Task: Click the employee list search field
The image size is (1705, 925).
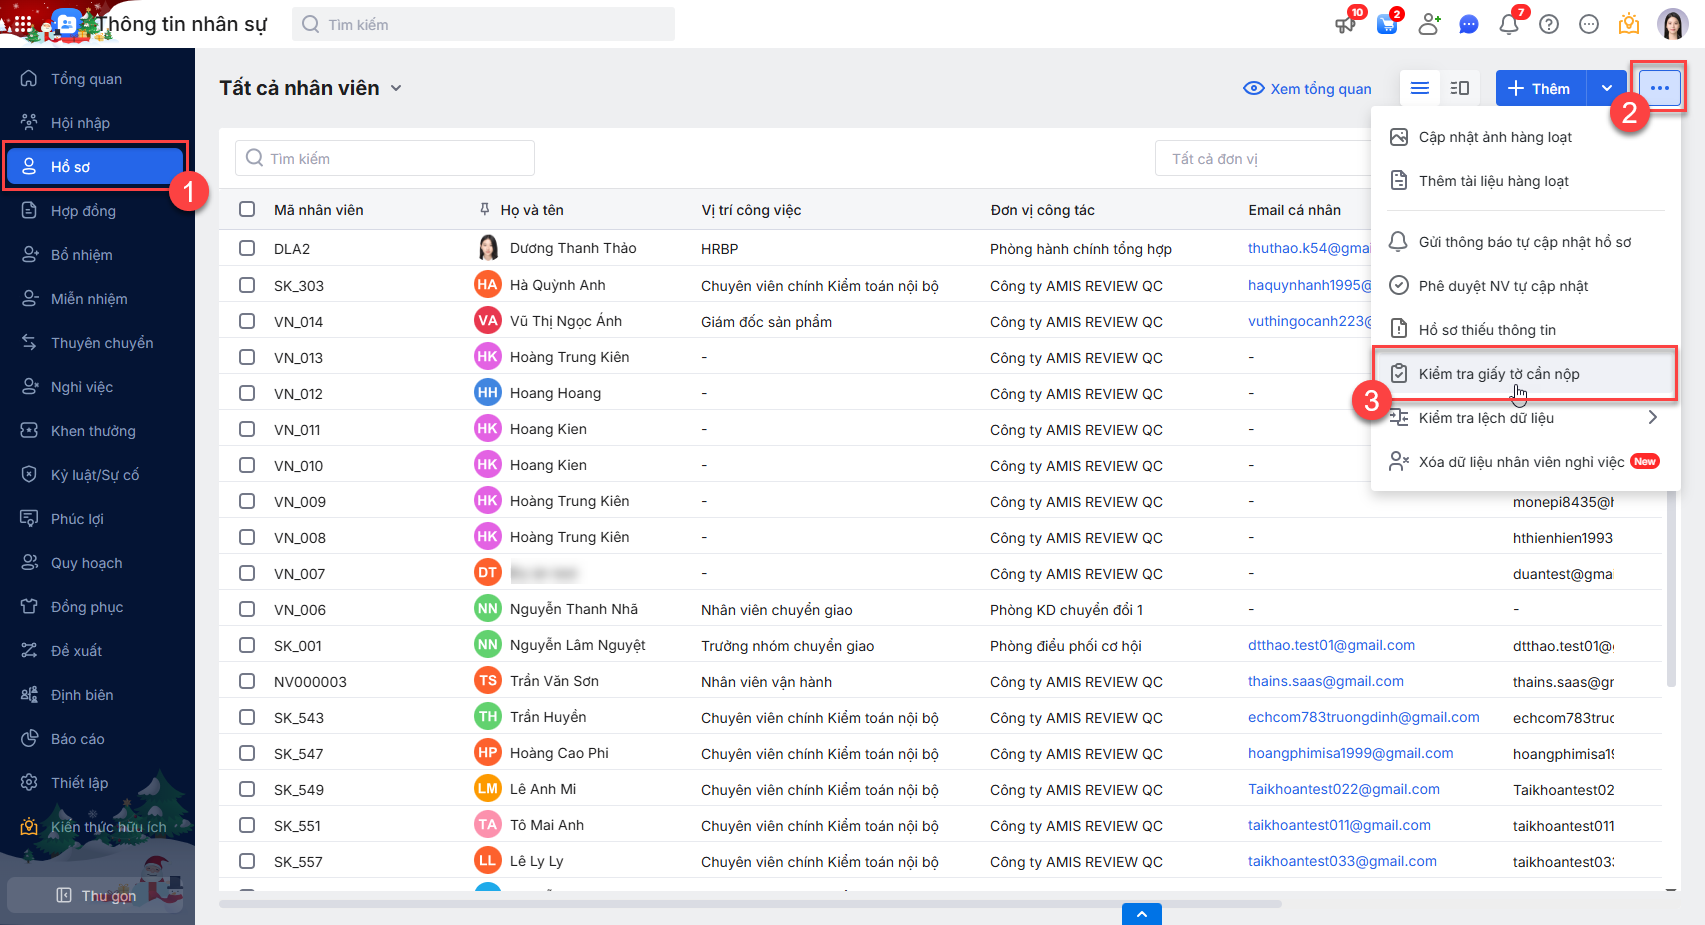Action: (x=385, y=158)
